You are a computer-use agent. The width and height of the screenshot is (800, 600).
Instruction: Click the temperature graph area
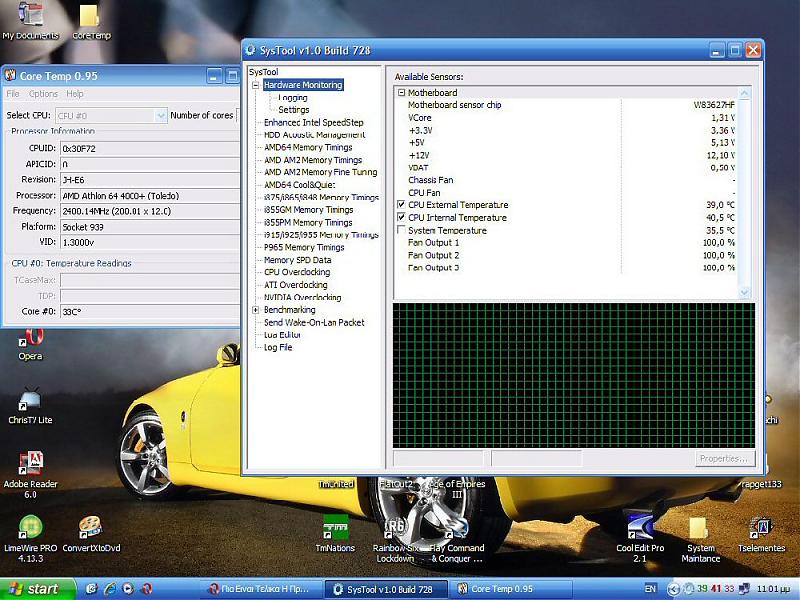pyautogui.click(x=573, y=375)
